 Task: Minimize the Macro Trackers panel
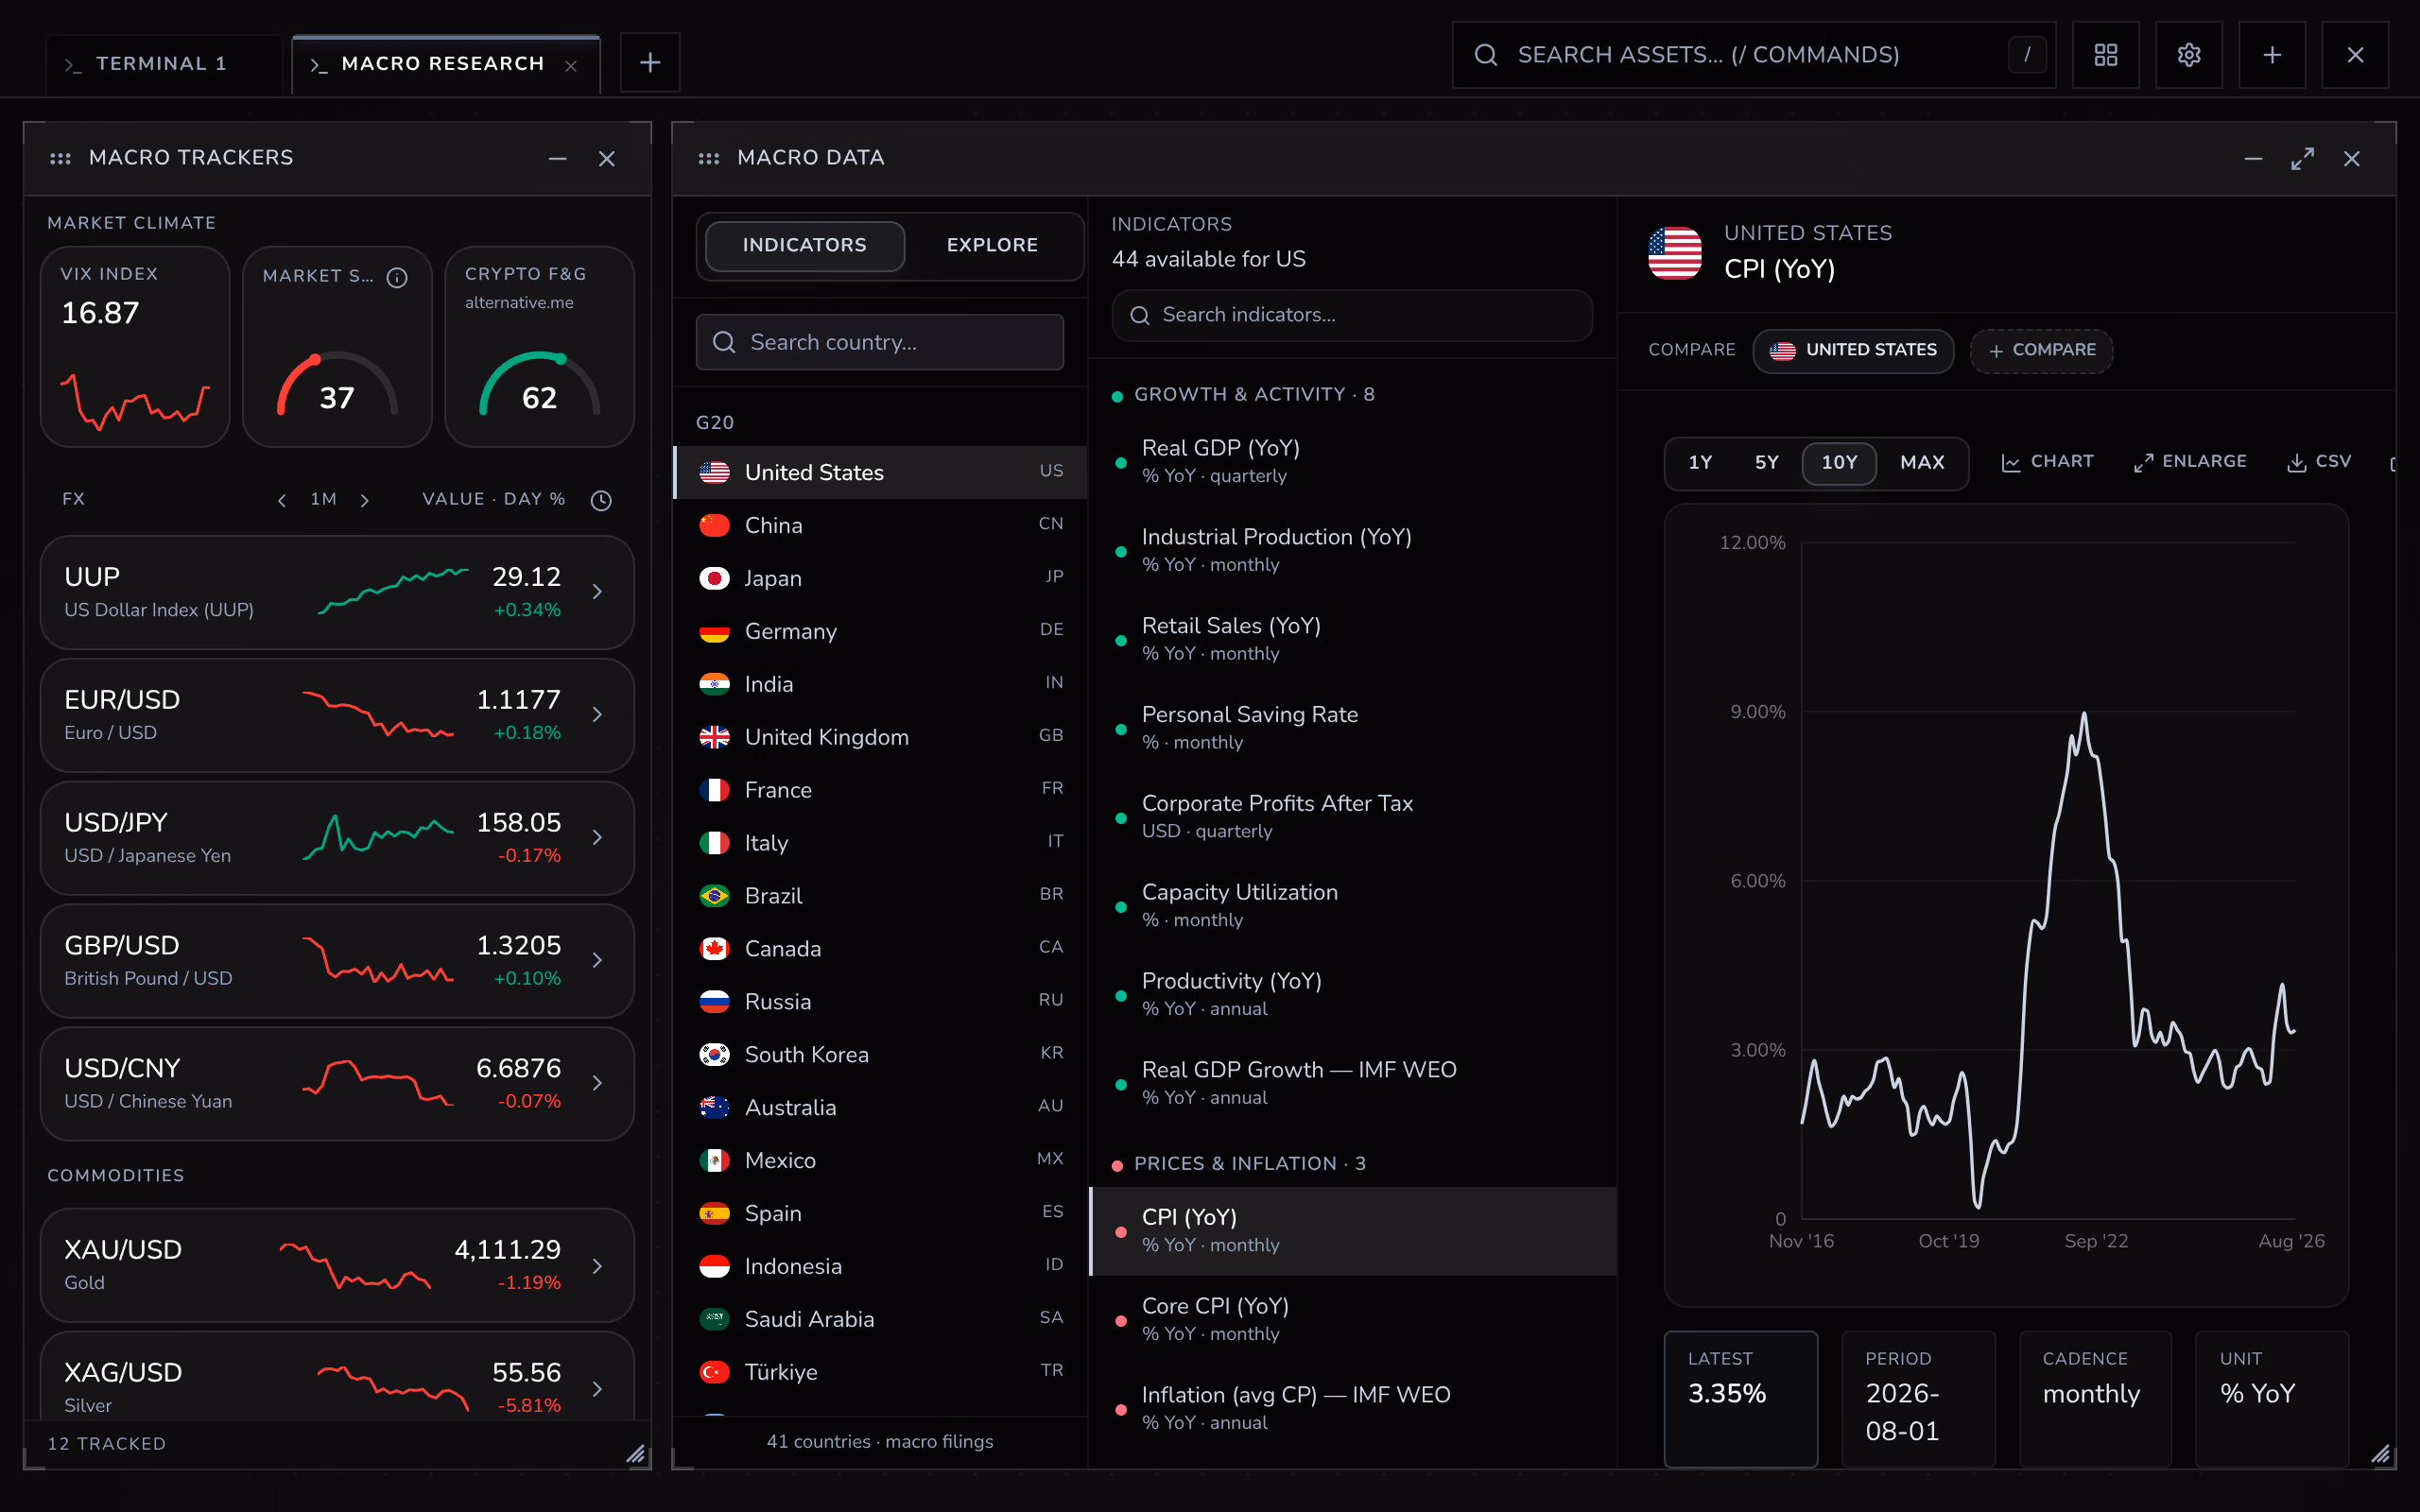point(557,158)
